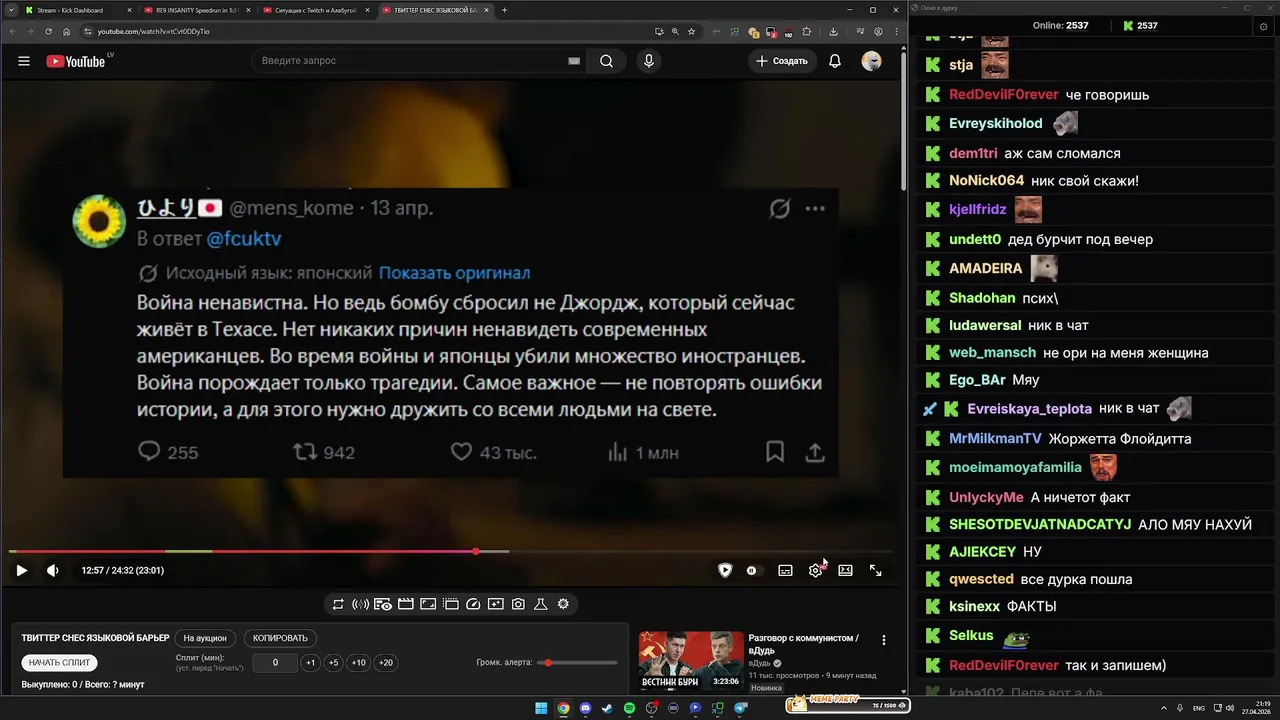
Task: Mute the video volume icon
Action: point(52,570)
